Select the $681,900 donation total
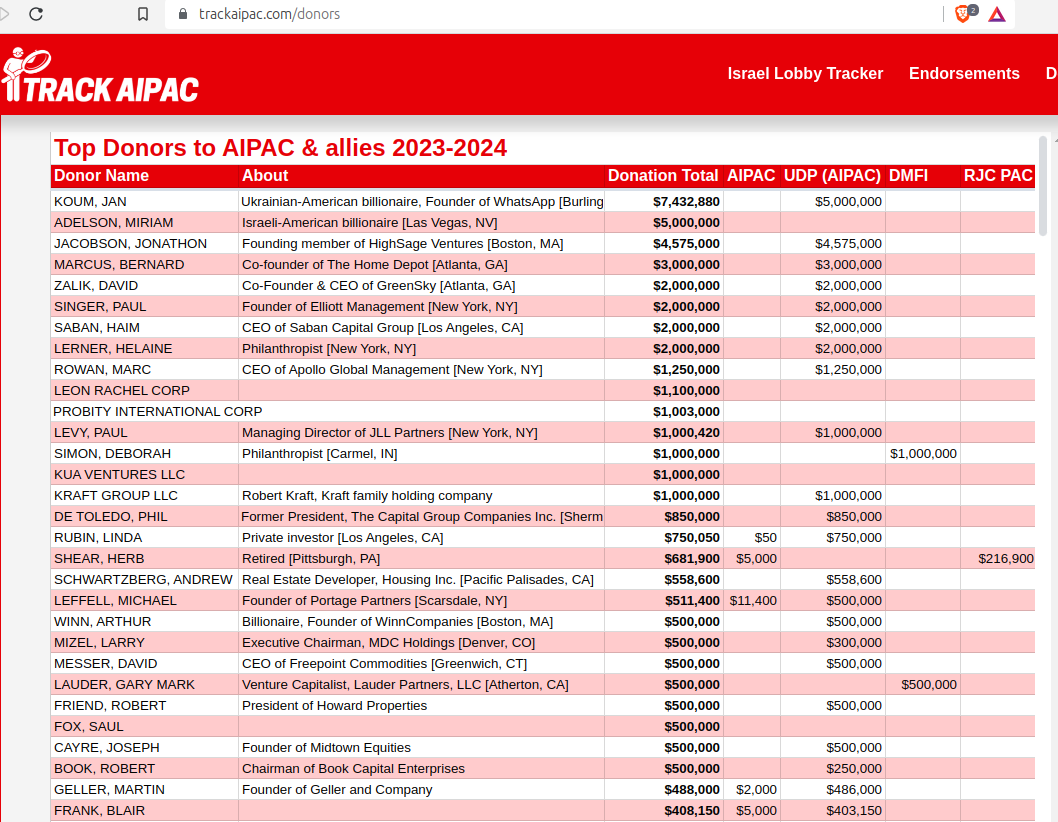The width and height of the screenshot is (1058, 822). tap(692, 558)
